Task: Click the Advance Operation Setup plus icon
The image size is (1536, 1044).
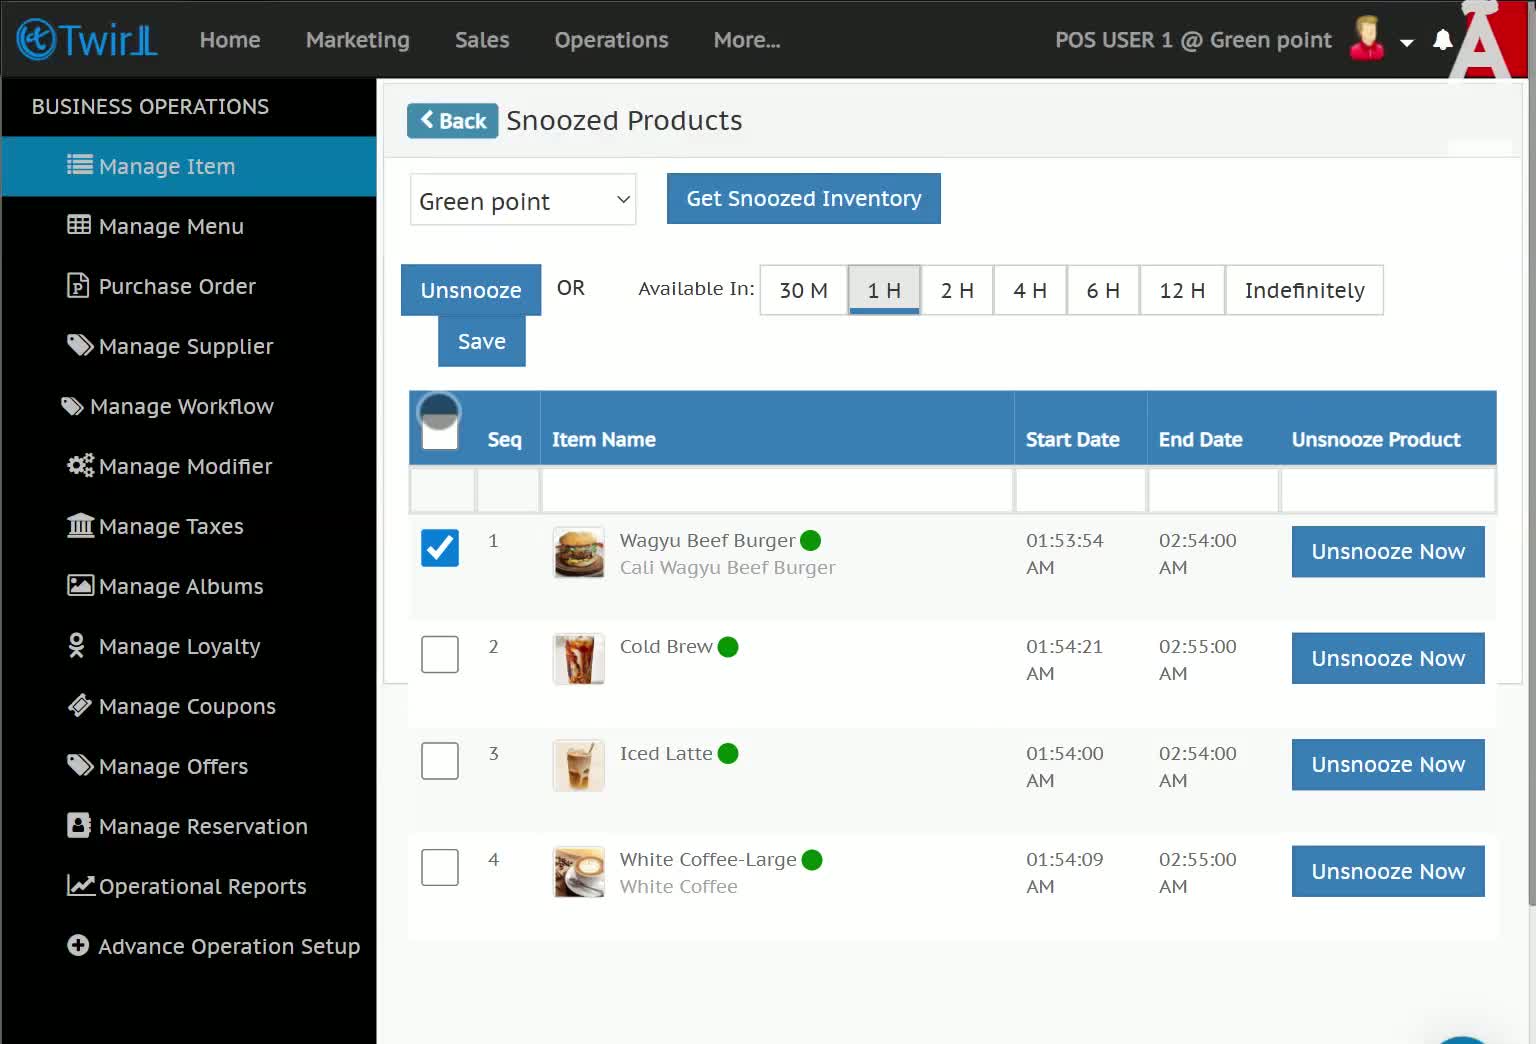Action: (78, 945)
